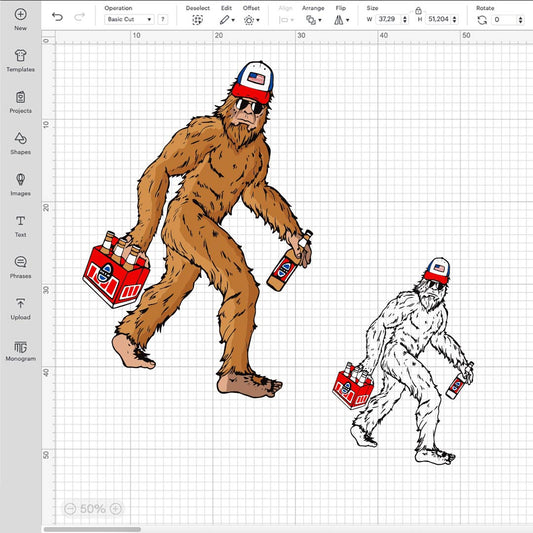Image resolution: width=533 pixels, height=533 pixels.
Task: Zoom out with the minus button
Action: (x=70, y=509)
